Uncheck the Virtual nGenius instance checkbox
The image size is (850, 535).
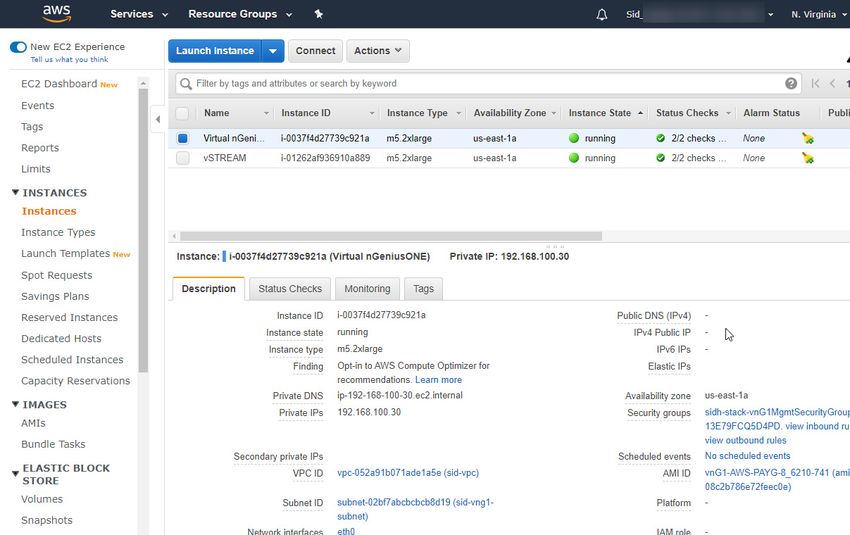pyautogui.click(x=183, y=138)
